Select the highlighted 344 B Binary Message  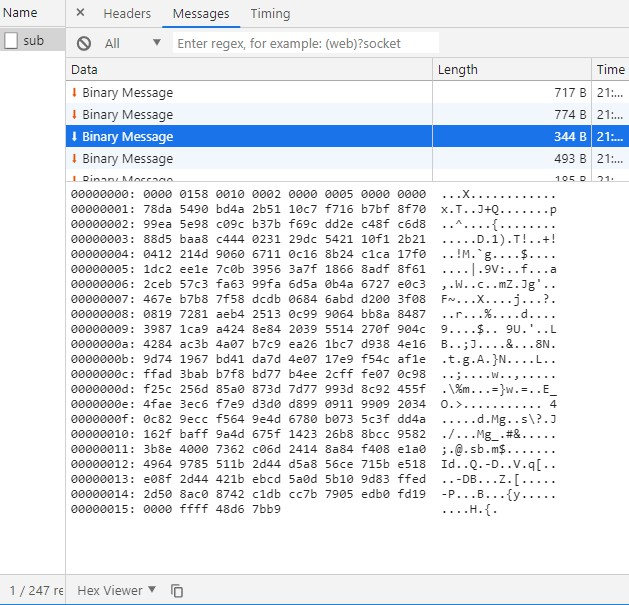250,137
